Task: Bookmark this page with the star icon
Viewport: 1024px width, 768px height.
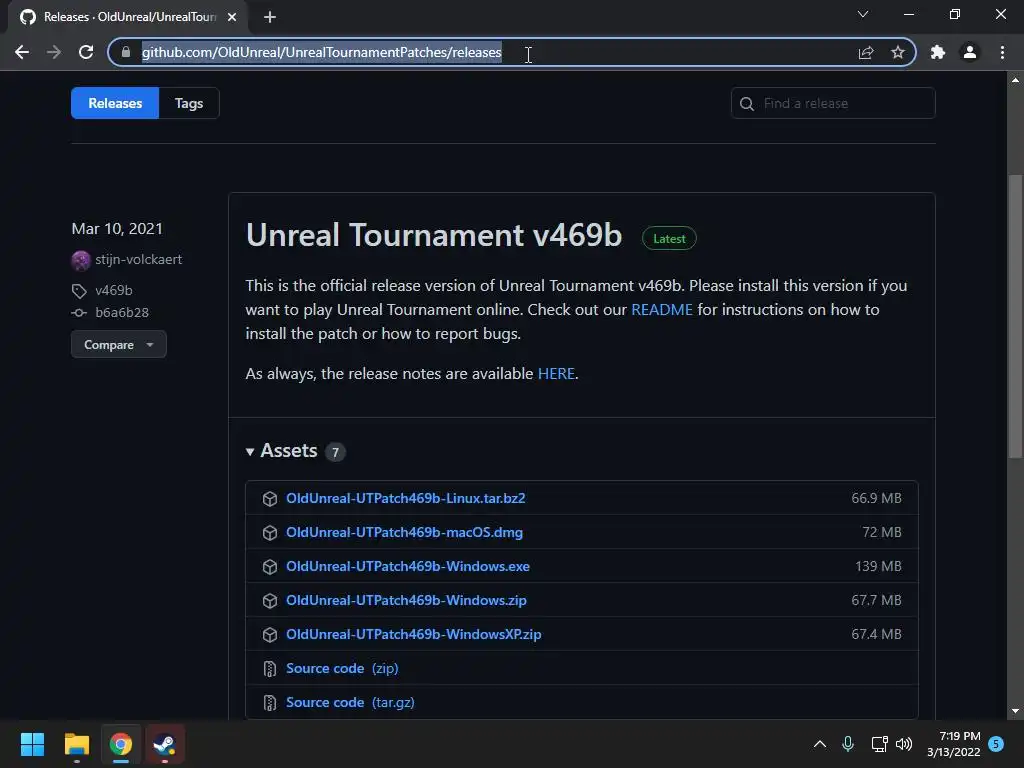Action: (x=898, y=52)
